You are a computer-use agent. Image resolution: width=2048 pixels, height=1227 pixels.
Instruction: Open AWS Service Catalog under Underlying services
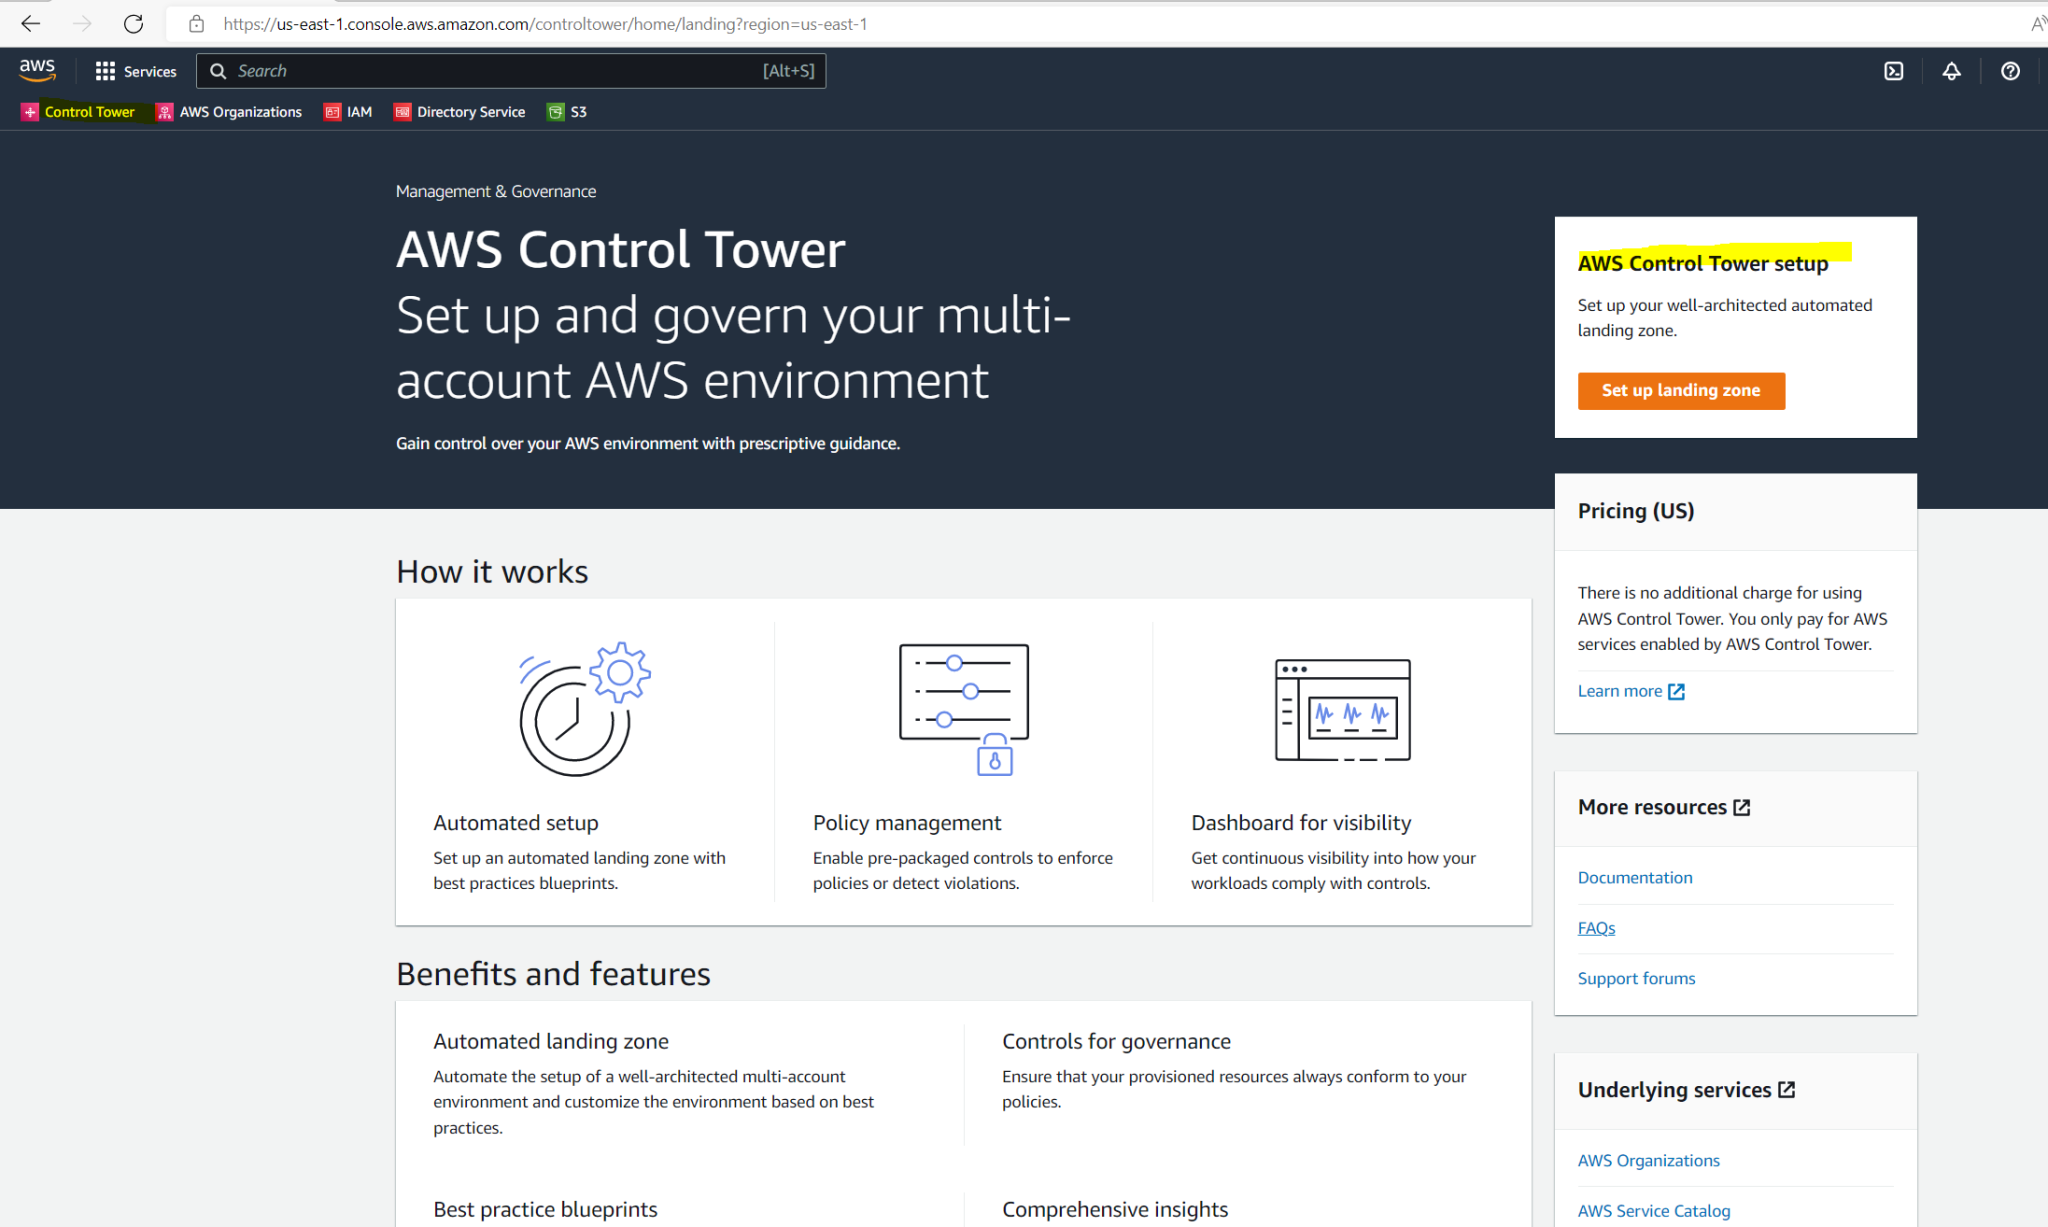point(1653,1210)
